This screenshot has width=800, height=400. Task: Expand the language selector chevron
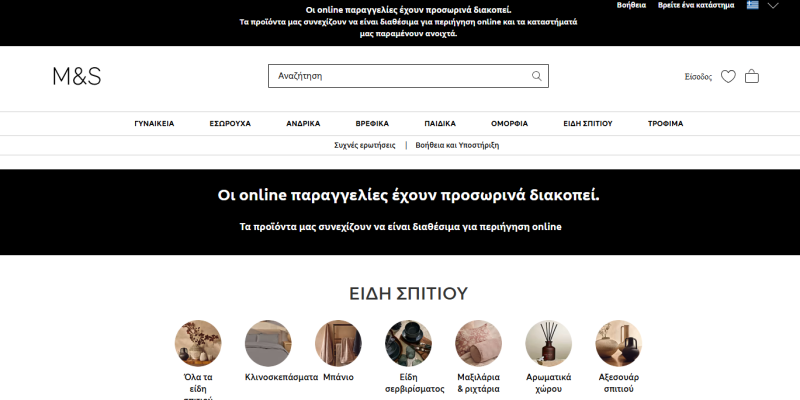pyautogui.click(x=772, y=5)
